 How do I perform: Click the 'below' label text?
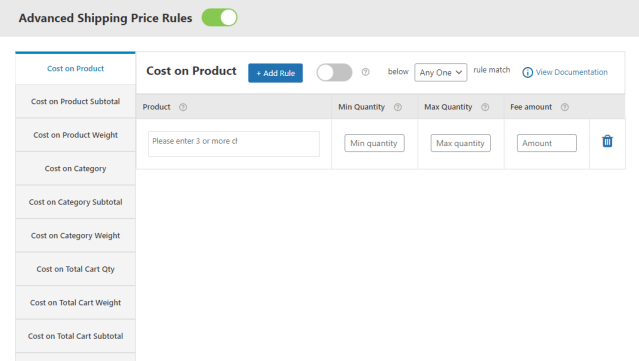[x=398, y=71]
